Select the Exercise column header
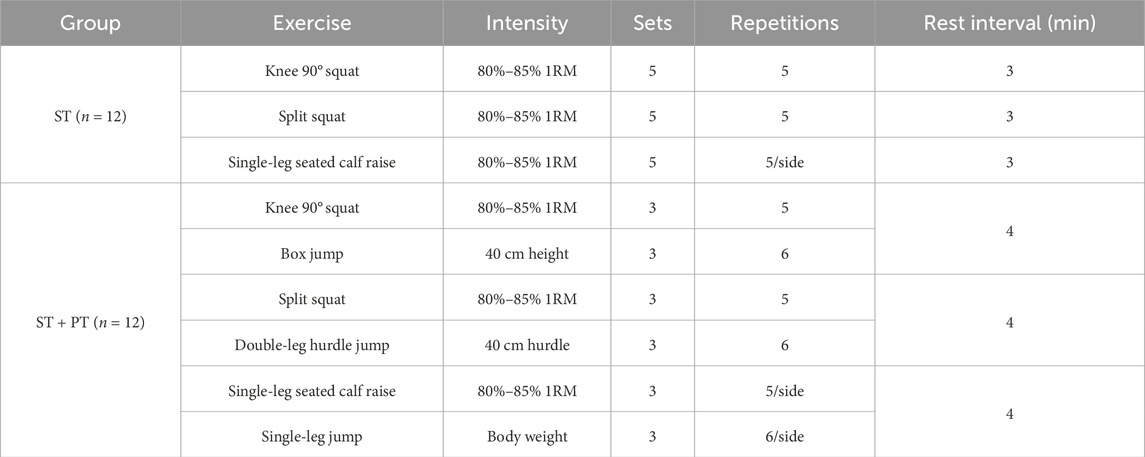This screenshot has height=457, width=1145. click(x=313, y=22)
